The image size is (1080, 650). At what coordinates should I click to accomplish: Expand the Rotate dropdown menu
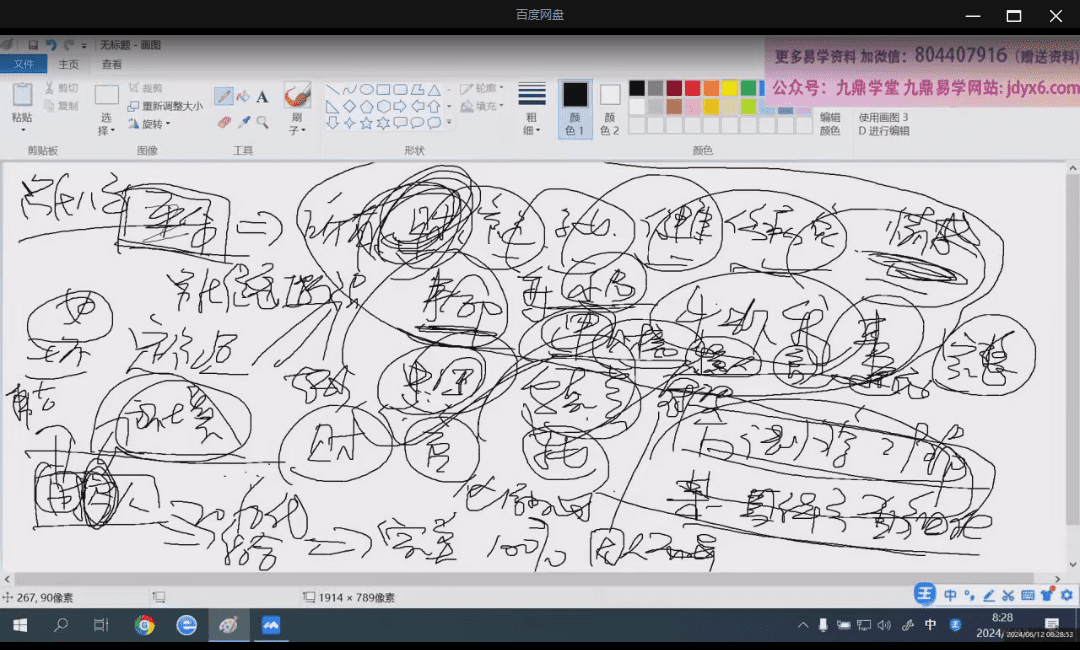point(155,124)
